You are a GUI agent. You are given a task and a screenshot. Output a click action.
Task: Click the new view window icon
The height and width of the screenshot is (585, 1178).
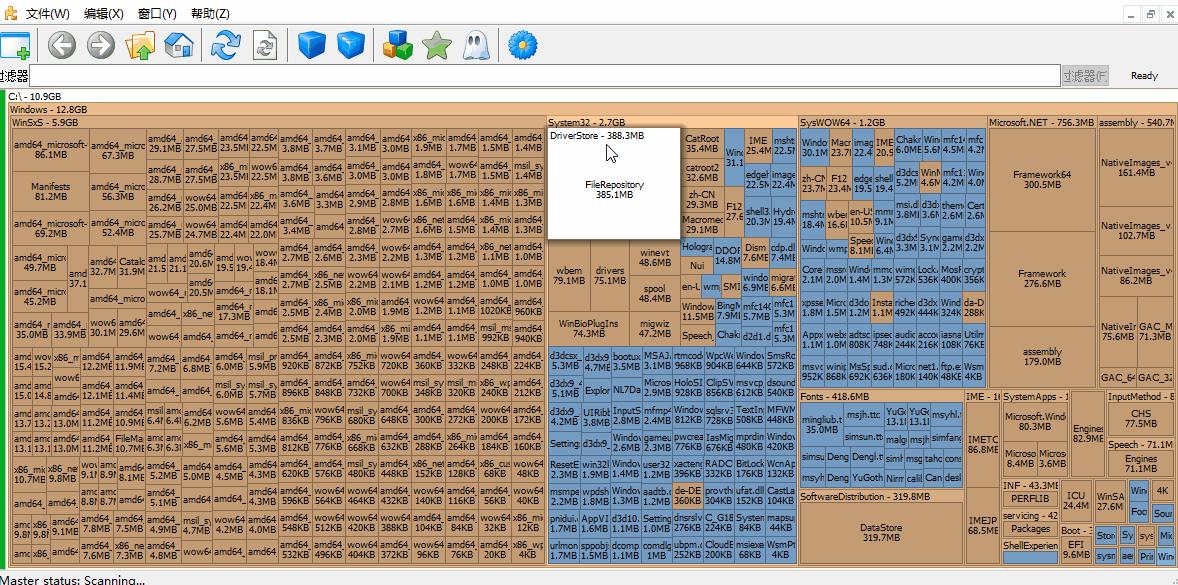(15, 45)
